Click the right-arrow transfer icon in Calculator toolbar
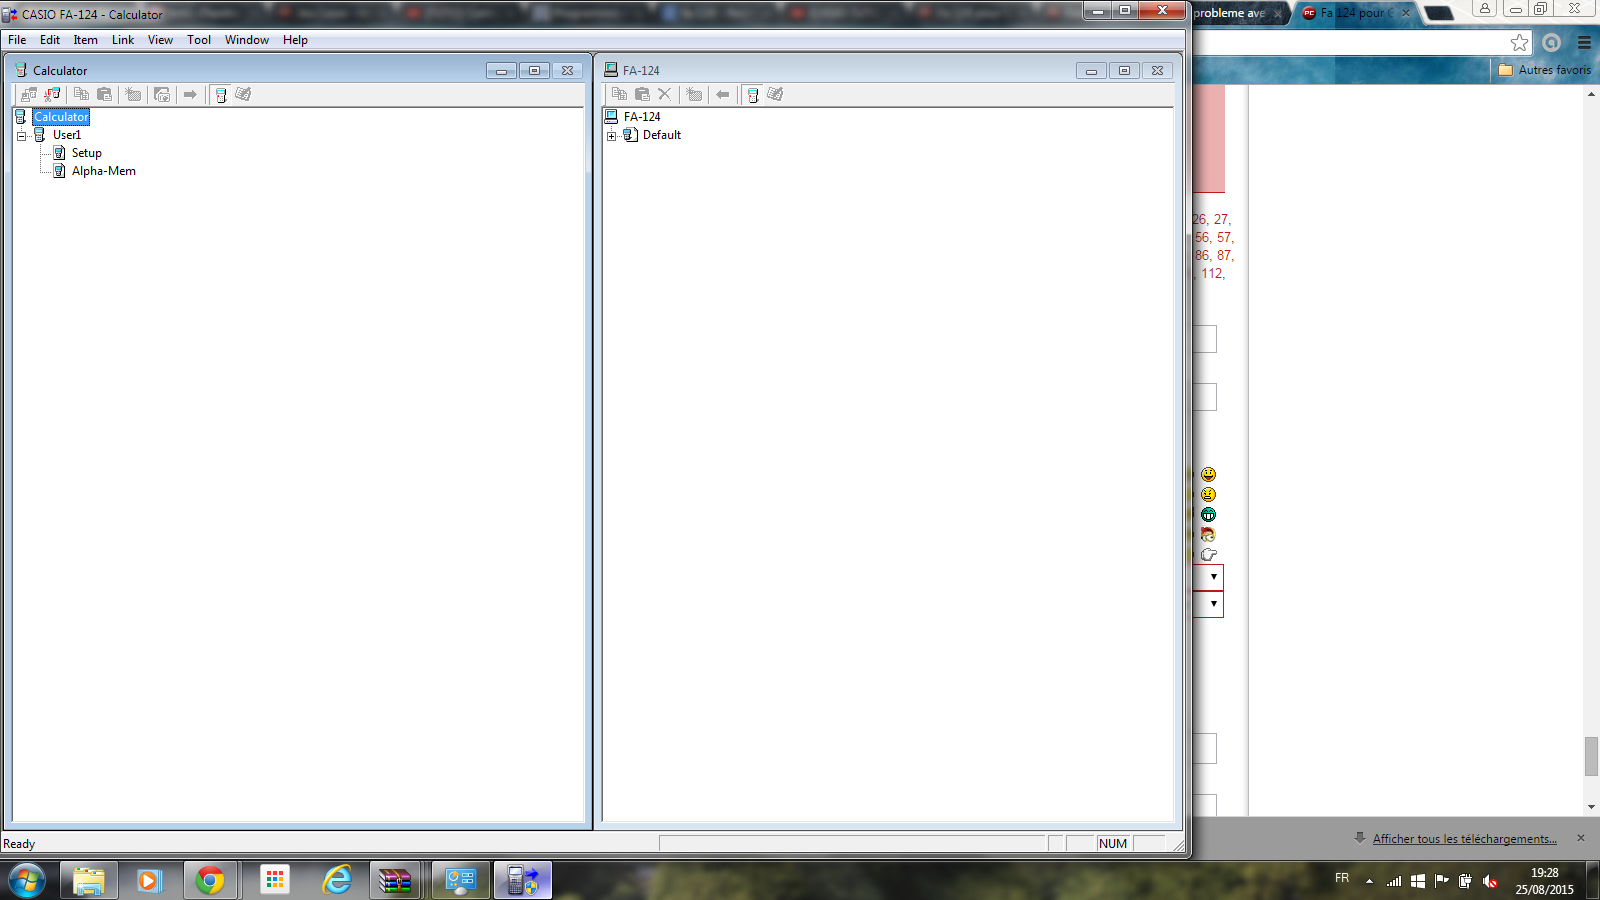Image resolution: width=1600 pixels, height=900 pixels. tap(190, 94)
